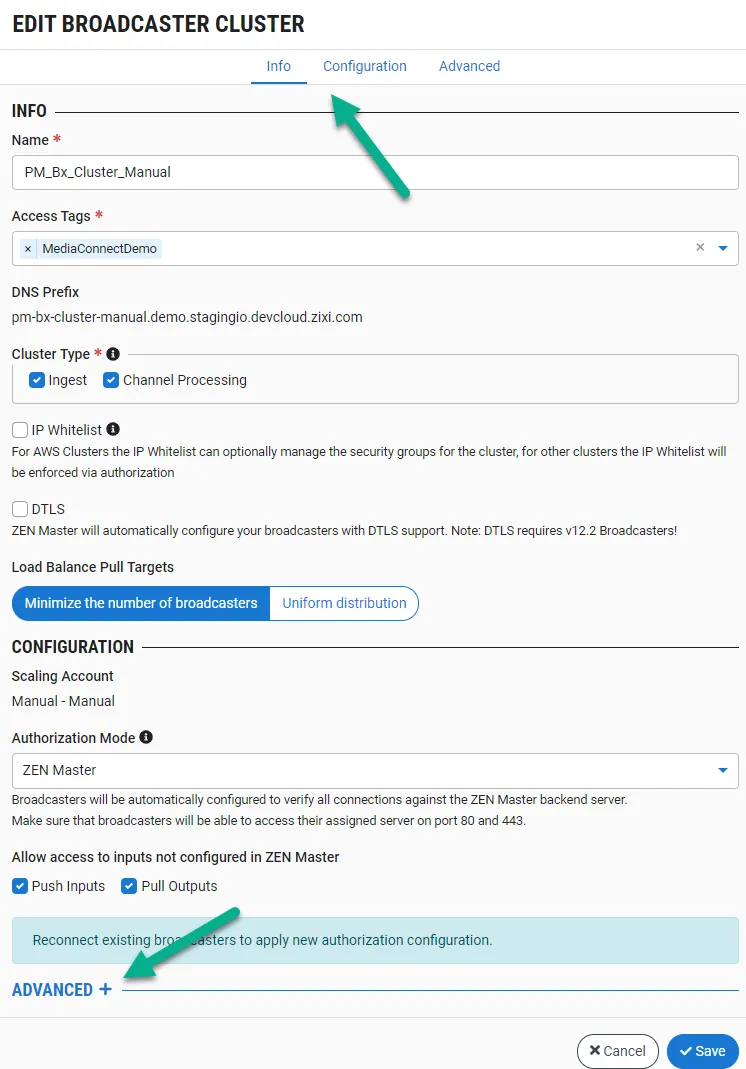Toggle the Push Inputs checkbox
Image resolution: width=746 pixels, height=1069 pixels.
coord(20,886)
